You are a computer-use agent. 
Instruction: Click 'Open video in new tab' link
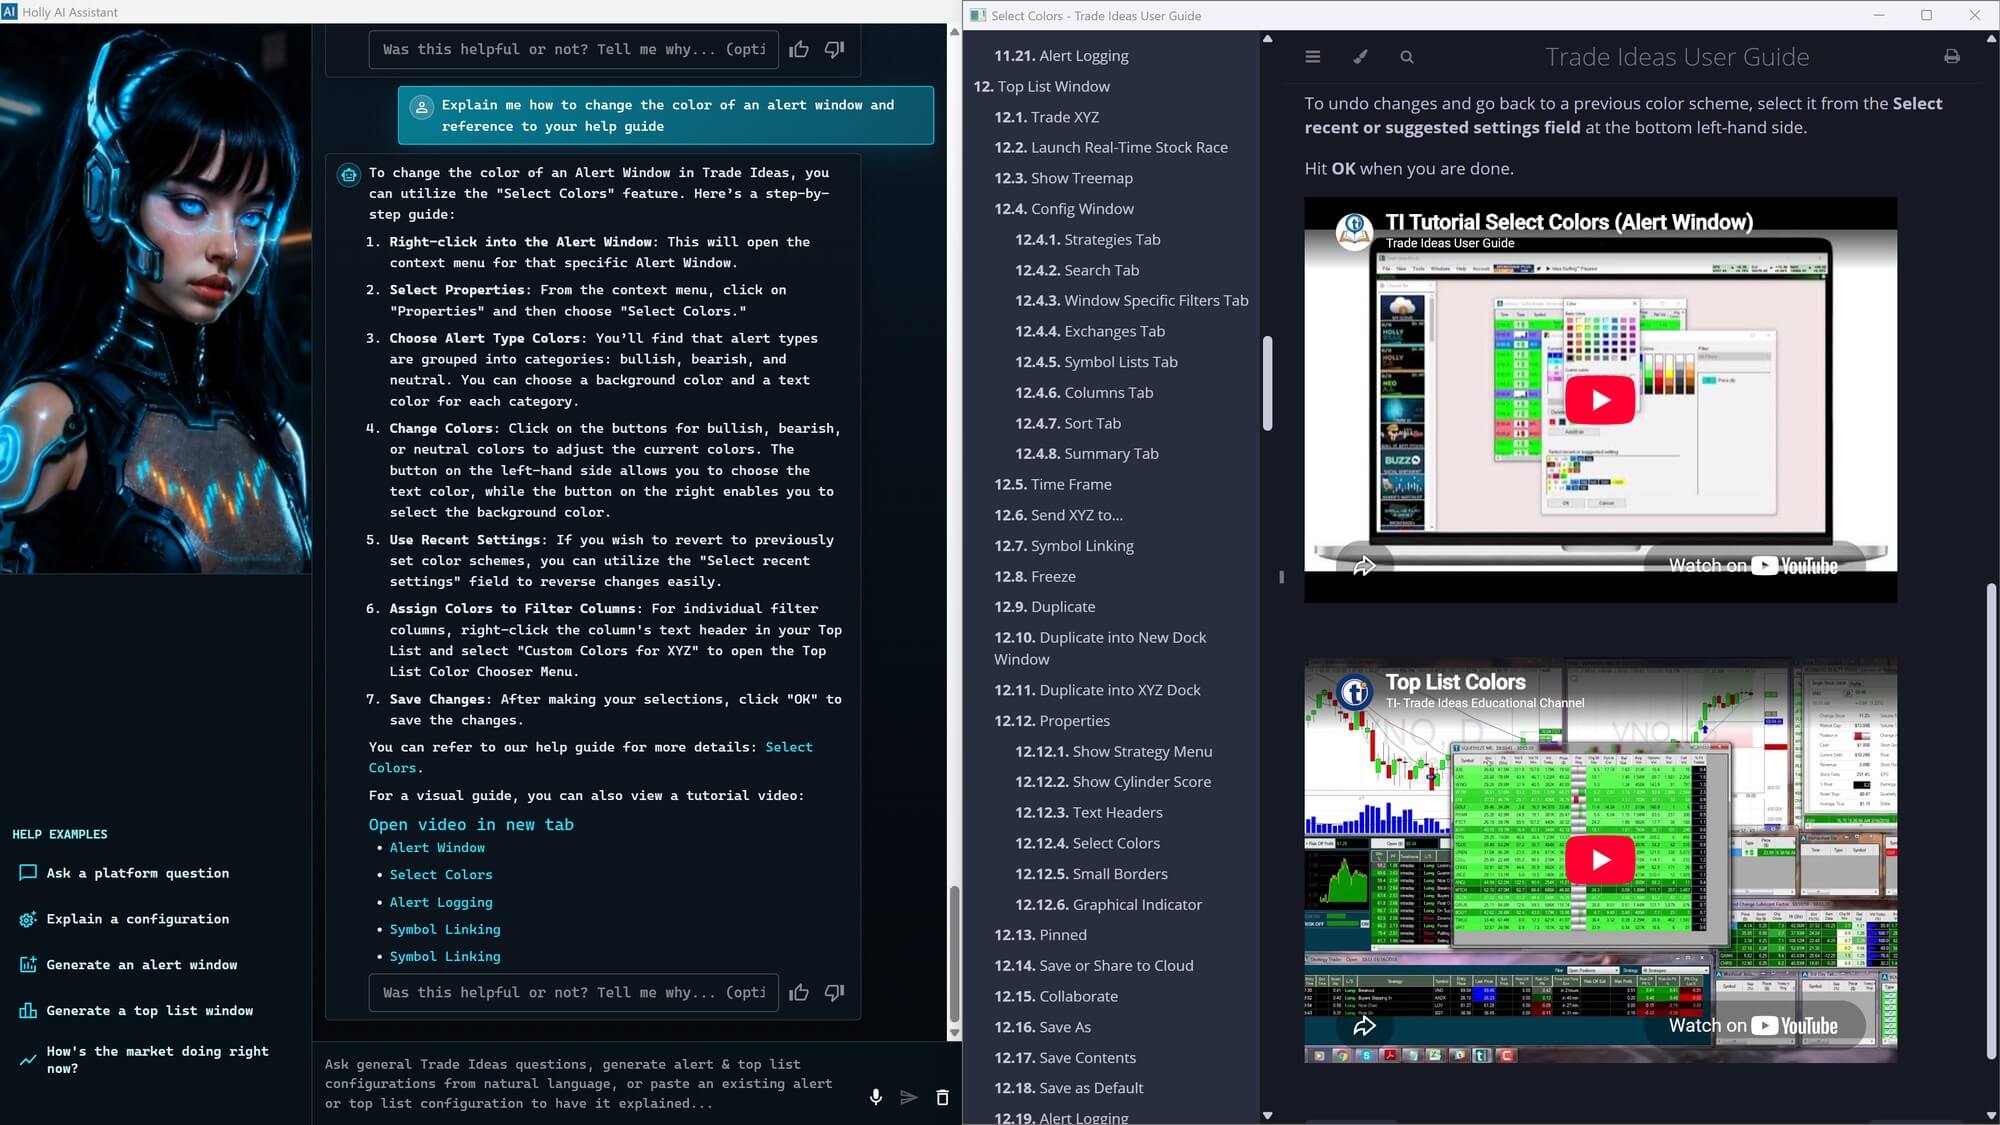[x=471, y=824]
